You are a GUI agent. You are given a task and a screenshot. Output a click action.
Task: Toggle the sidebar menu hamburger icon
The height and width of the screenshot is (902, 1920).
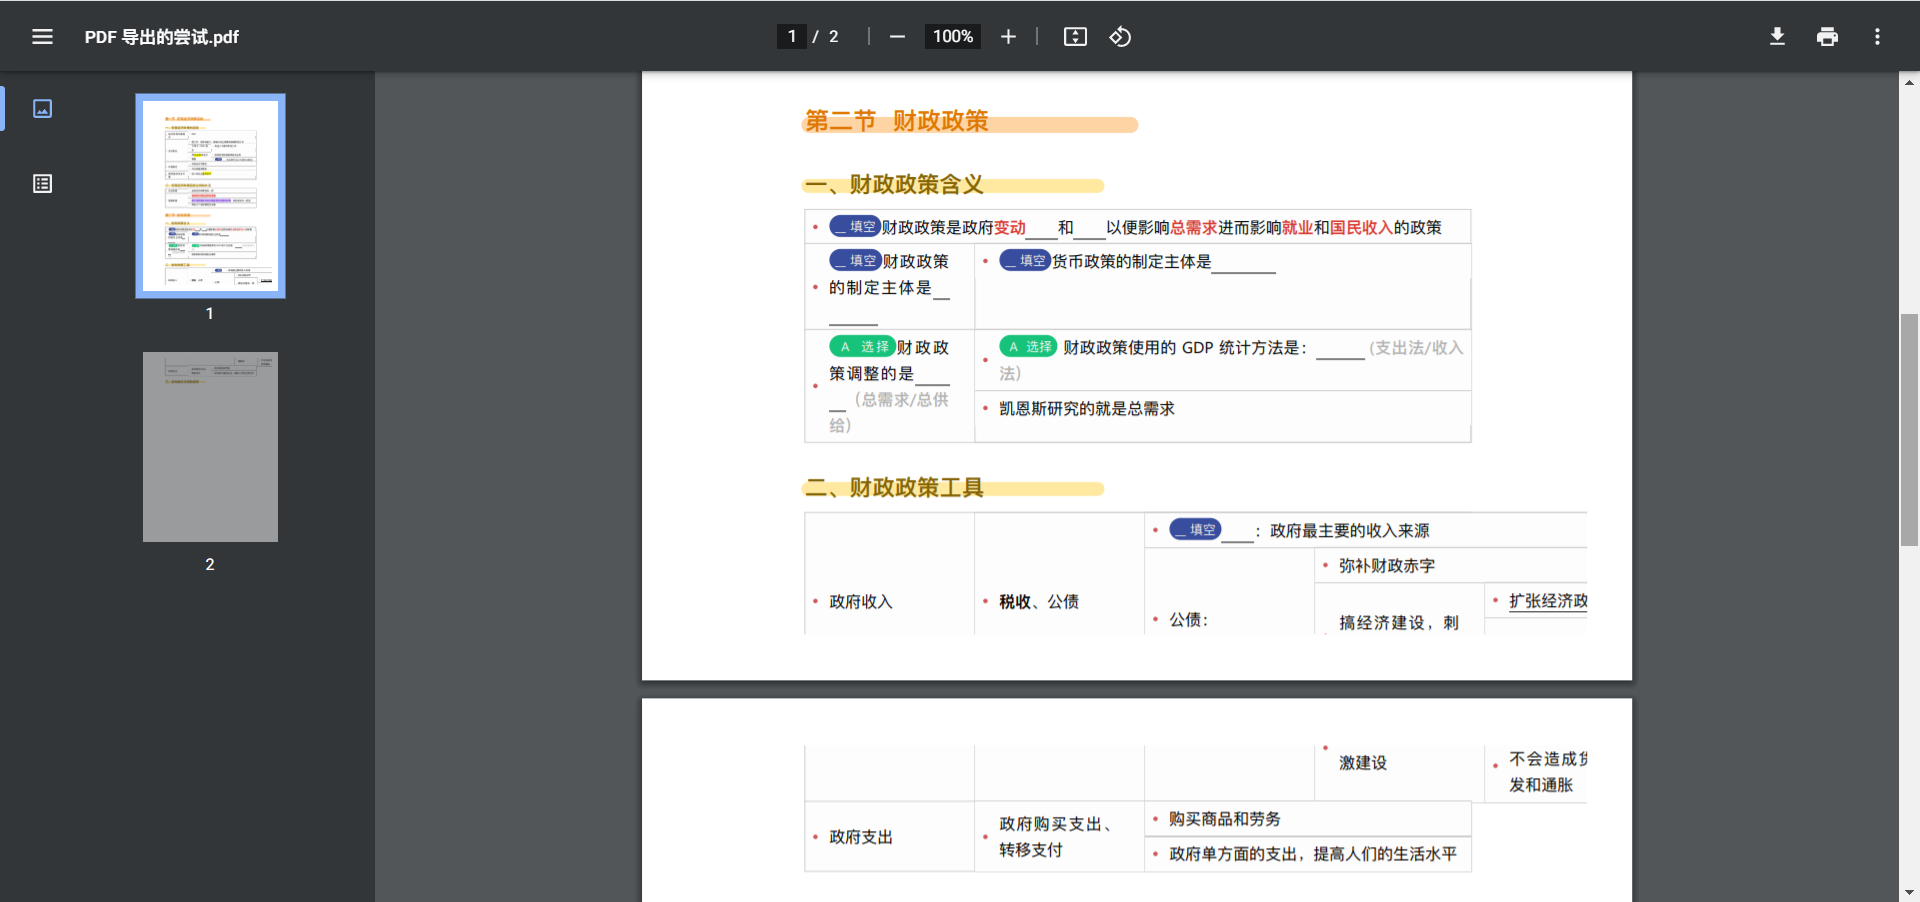coord(42,37)
